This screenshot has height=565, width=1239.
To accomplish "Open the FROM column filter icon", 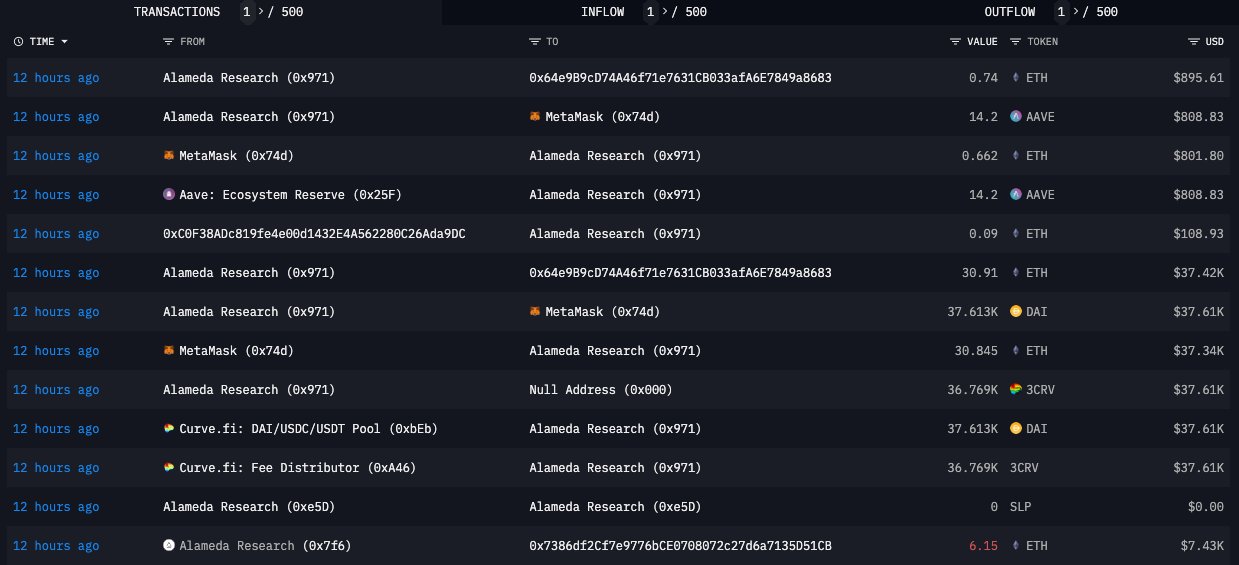I will [x=168, y=42].
